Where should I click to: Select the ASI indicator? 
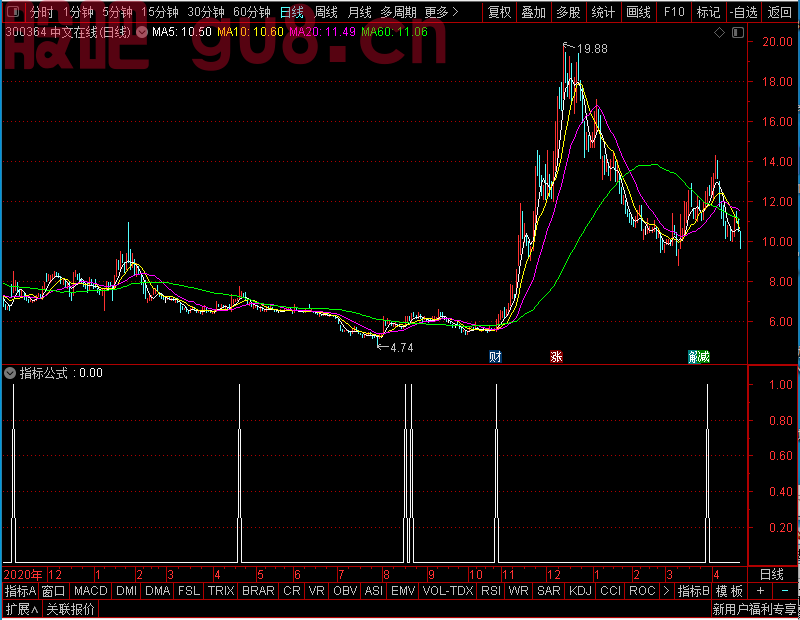[373, 591]
